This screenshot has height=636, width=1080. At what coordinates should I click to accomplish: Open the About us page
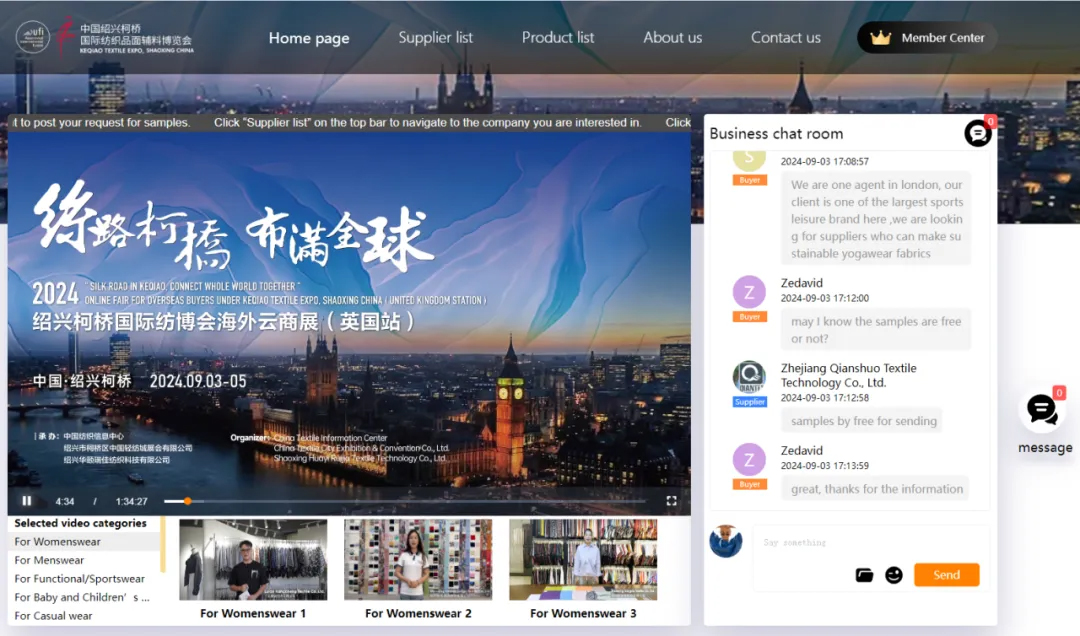tap(672, 38)
